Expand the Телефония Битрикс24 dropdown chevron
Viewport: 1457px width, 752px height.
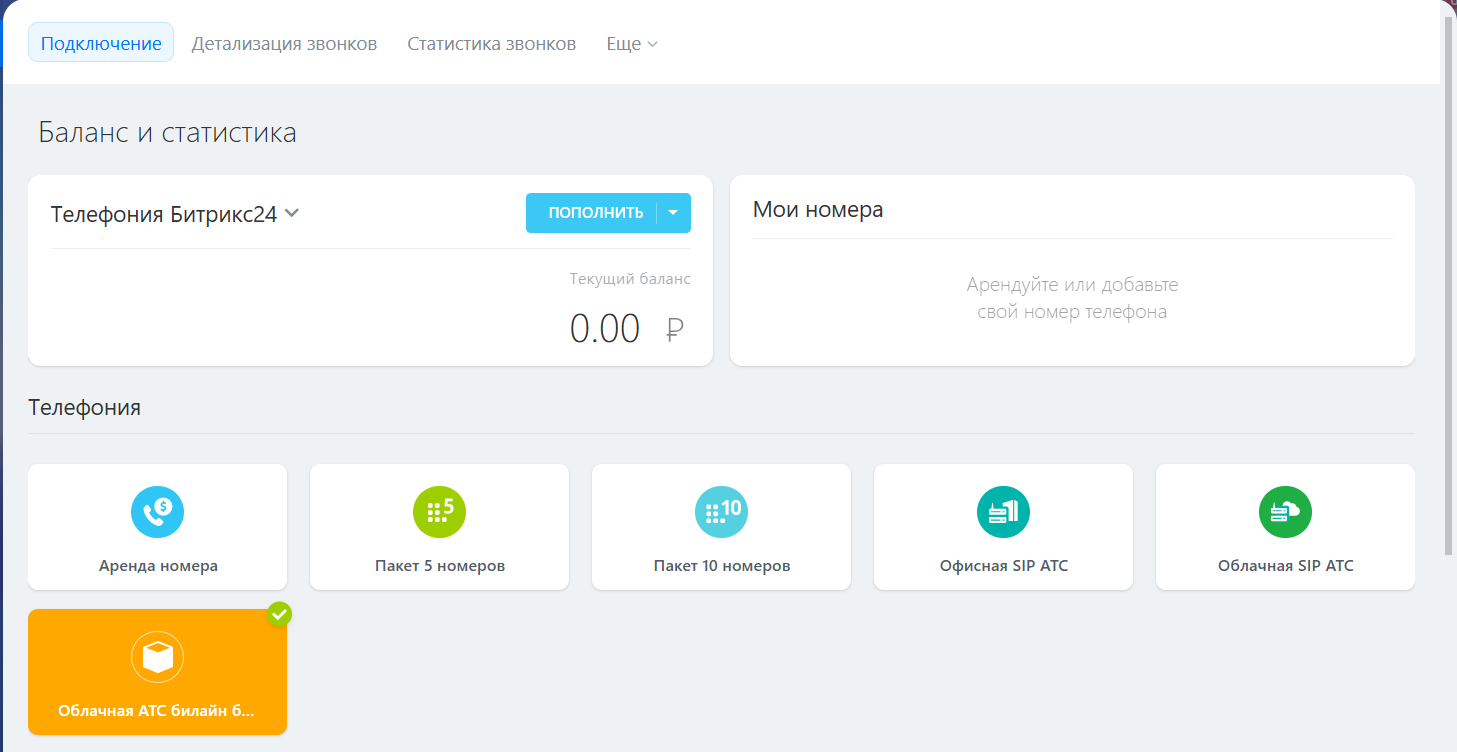291,213
